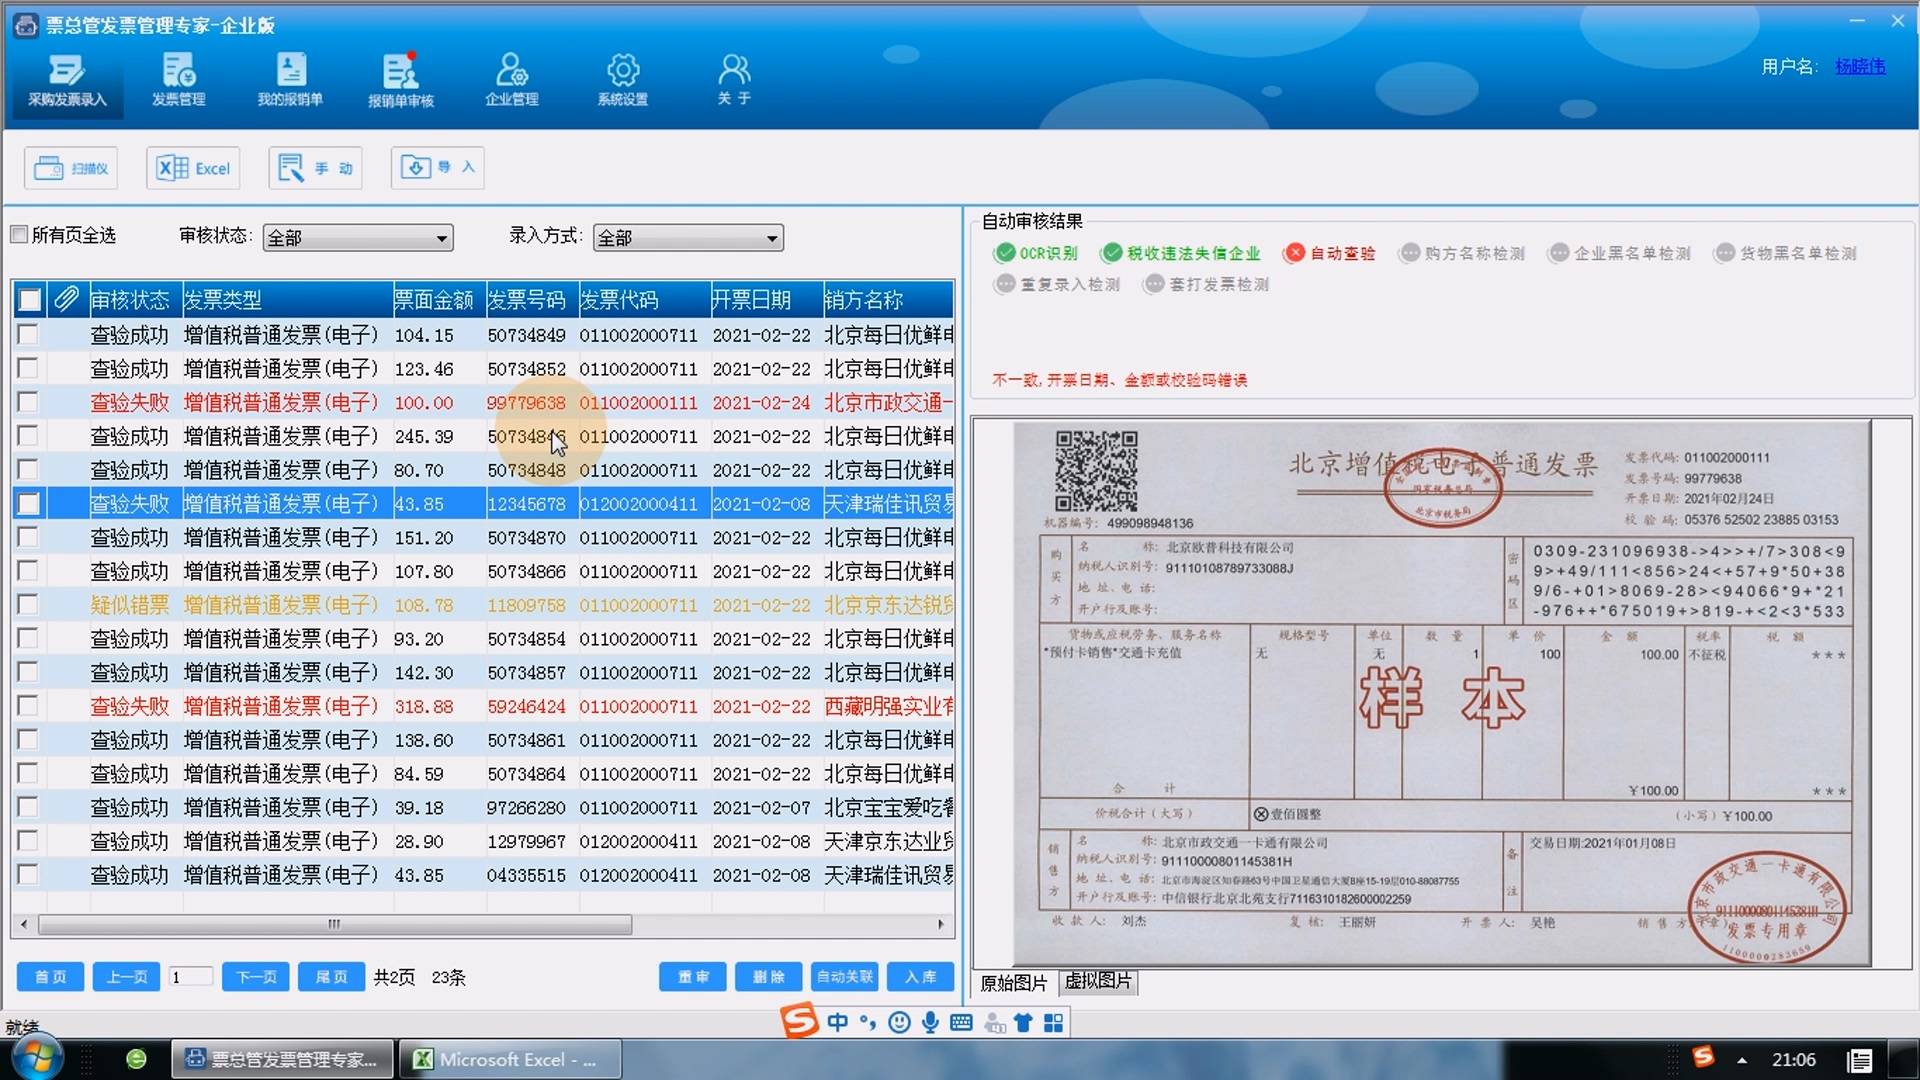Click 购方名称检测 status indicator
This screenshot has height=1080, width=1920.
pyautogui.click(x=1463, y=253)
